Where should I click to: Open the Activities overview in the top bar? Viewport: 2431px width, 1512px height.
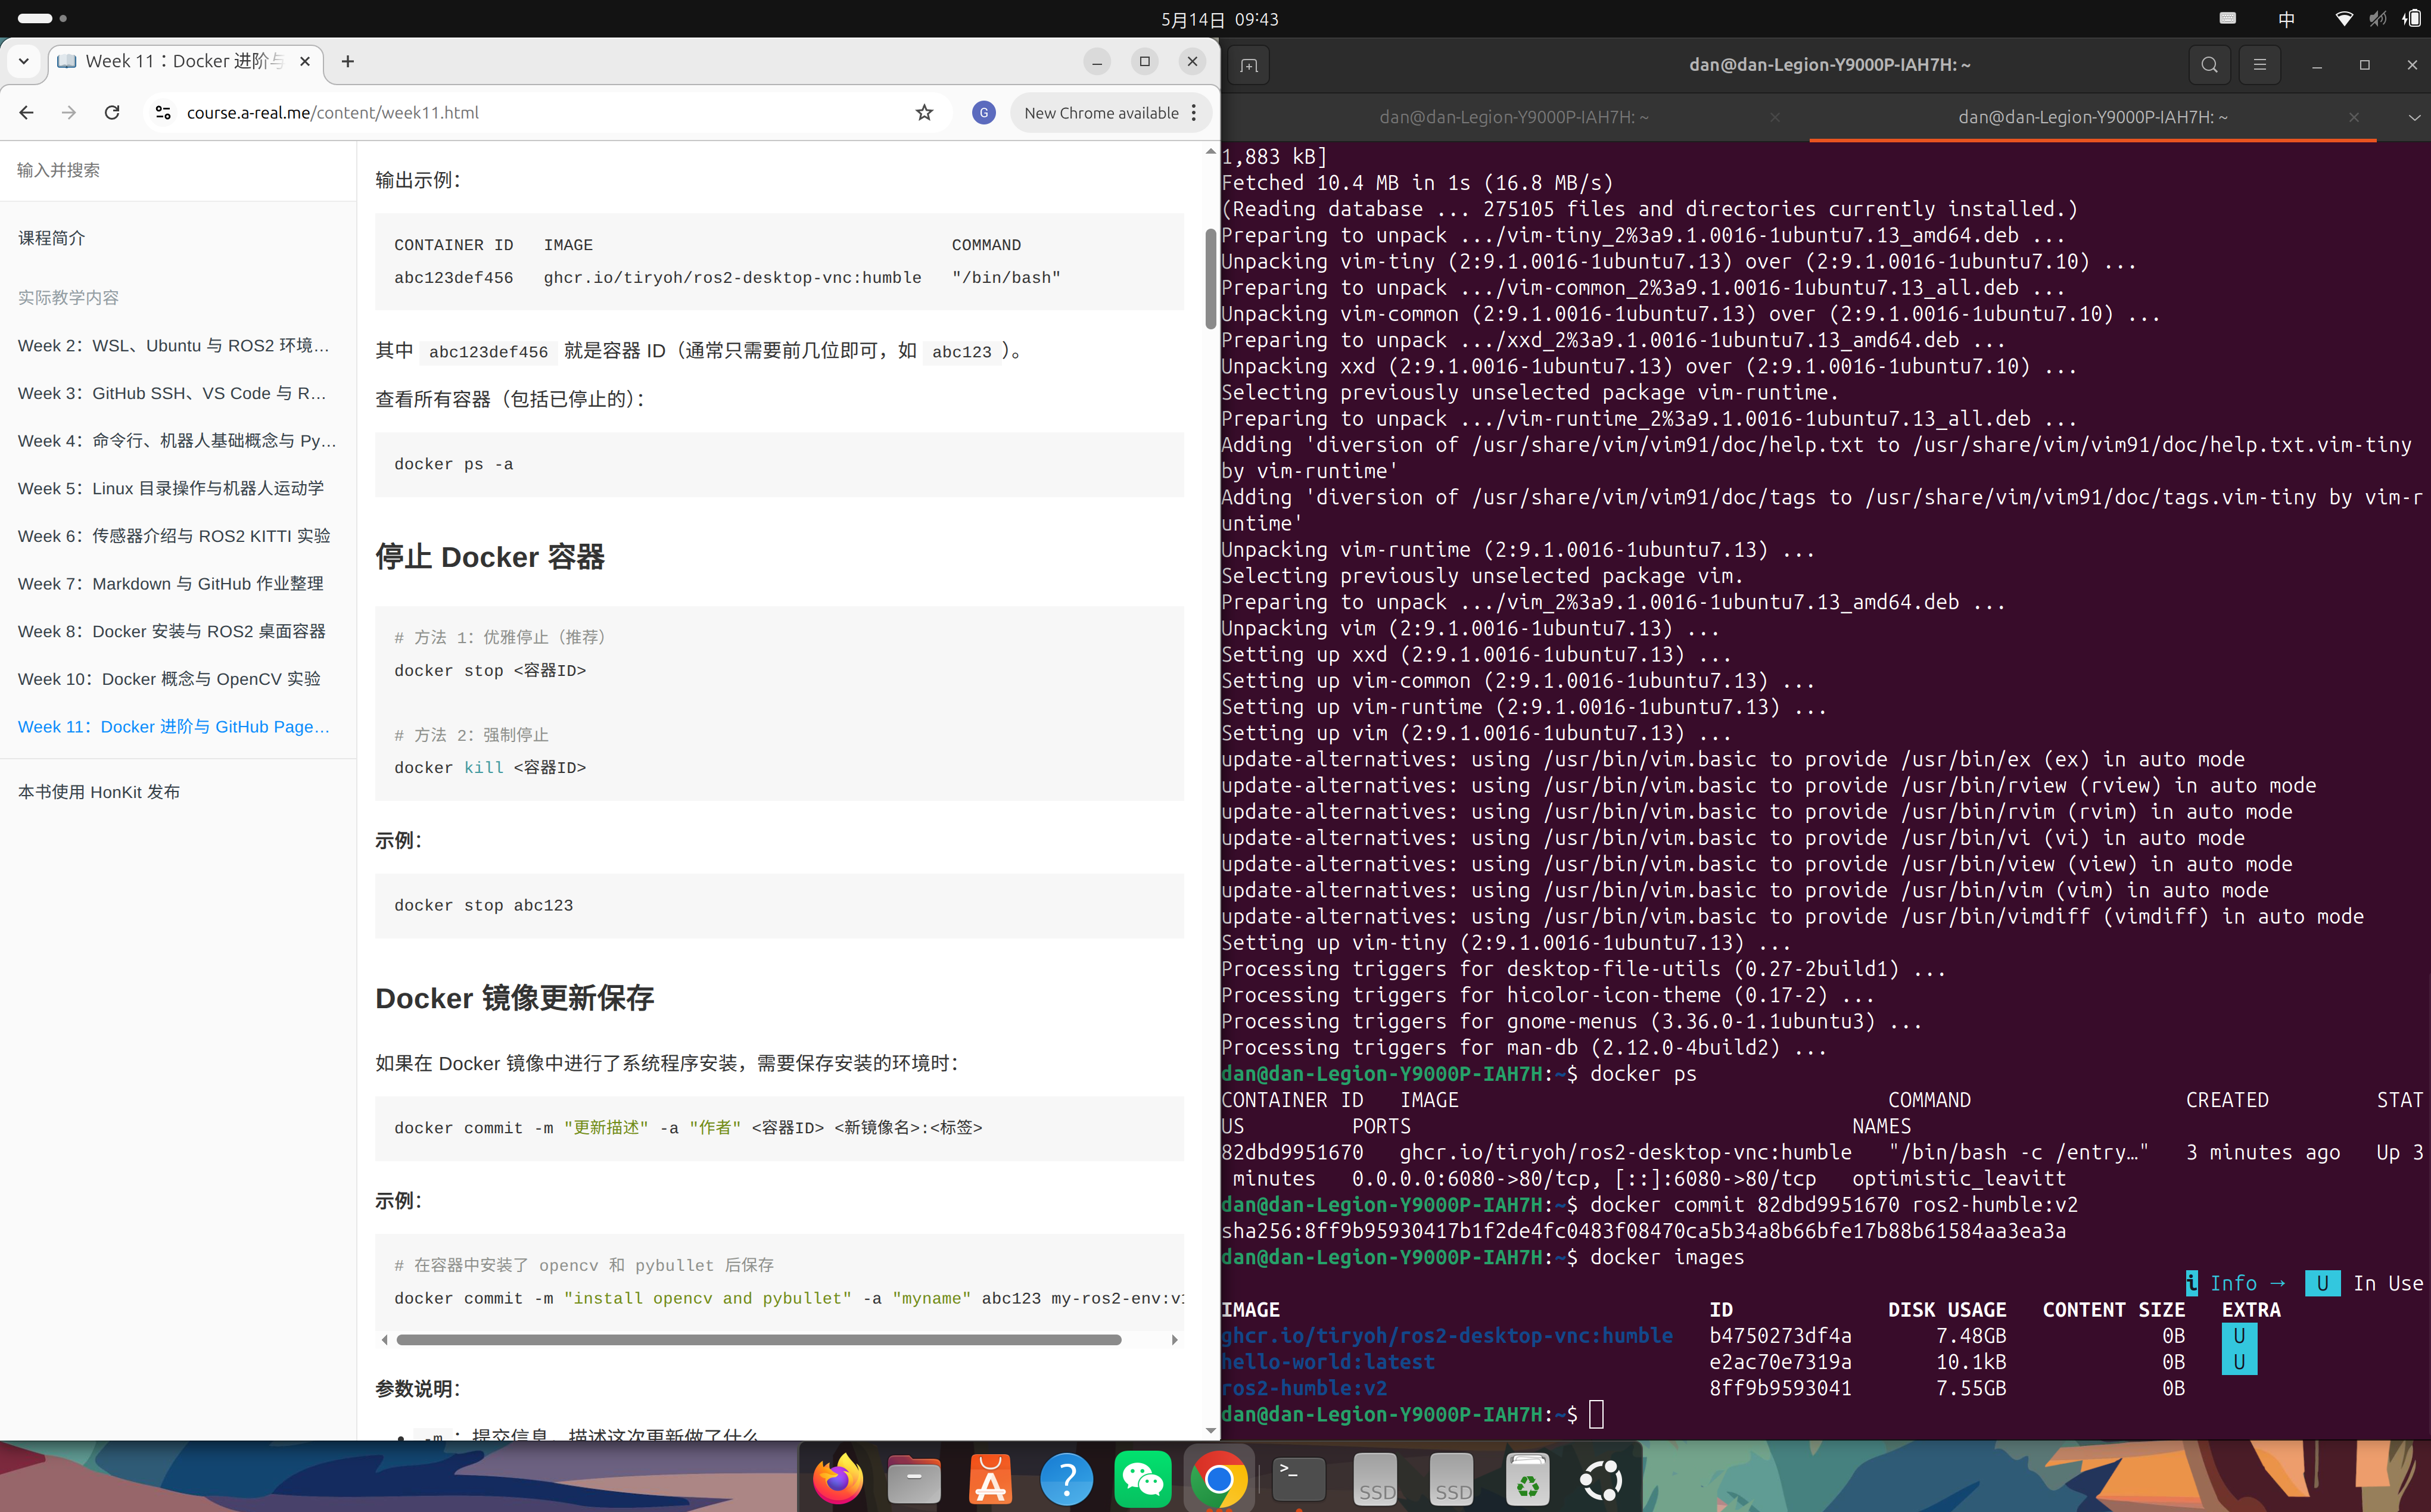click(x=42, y=18)
